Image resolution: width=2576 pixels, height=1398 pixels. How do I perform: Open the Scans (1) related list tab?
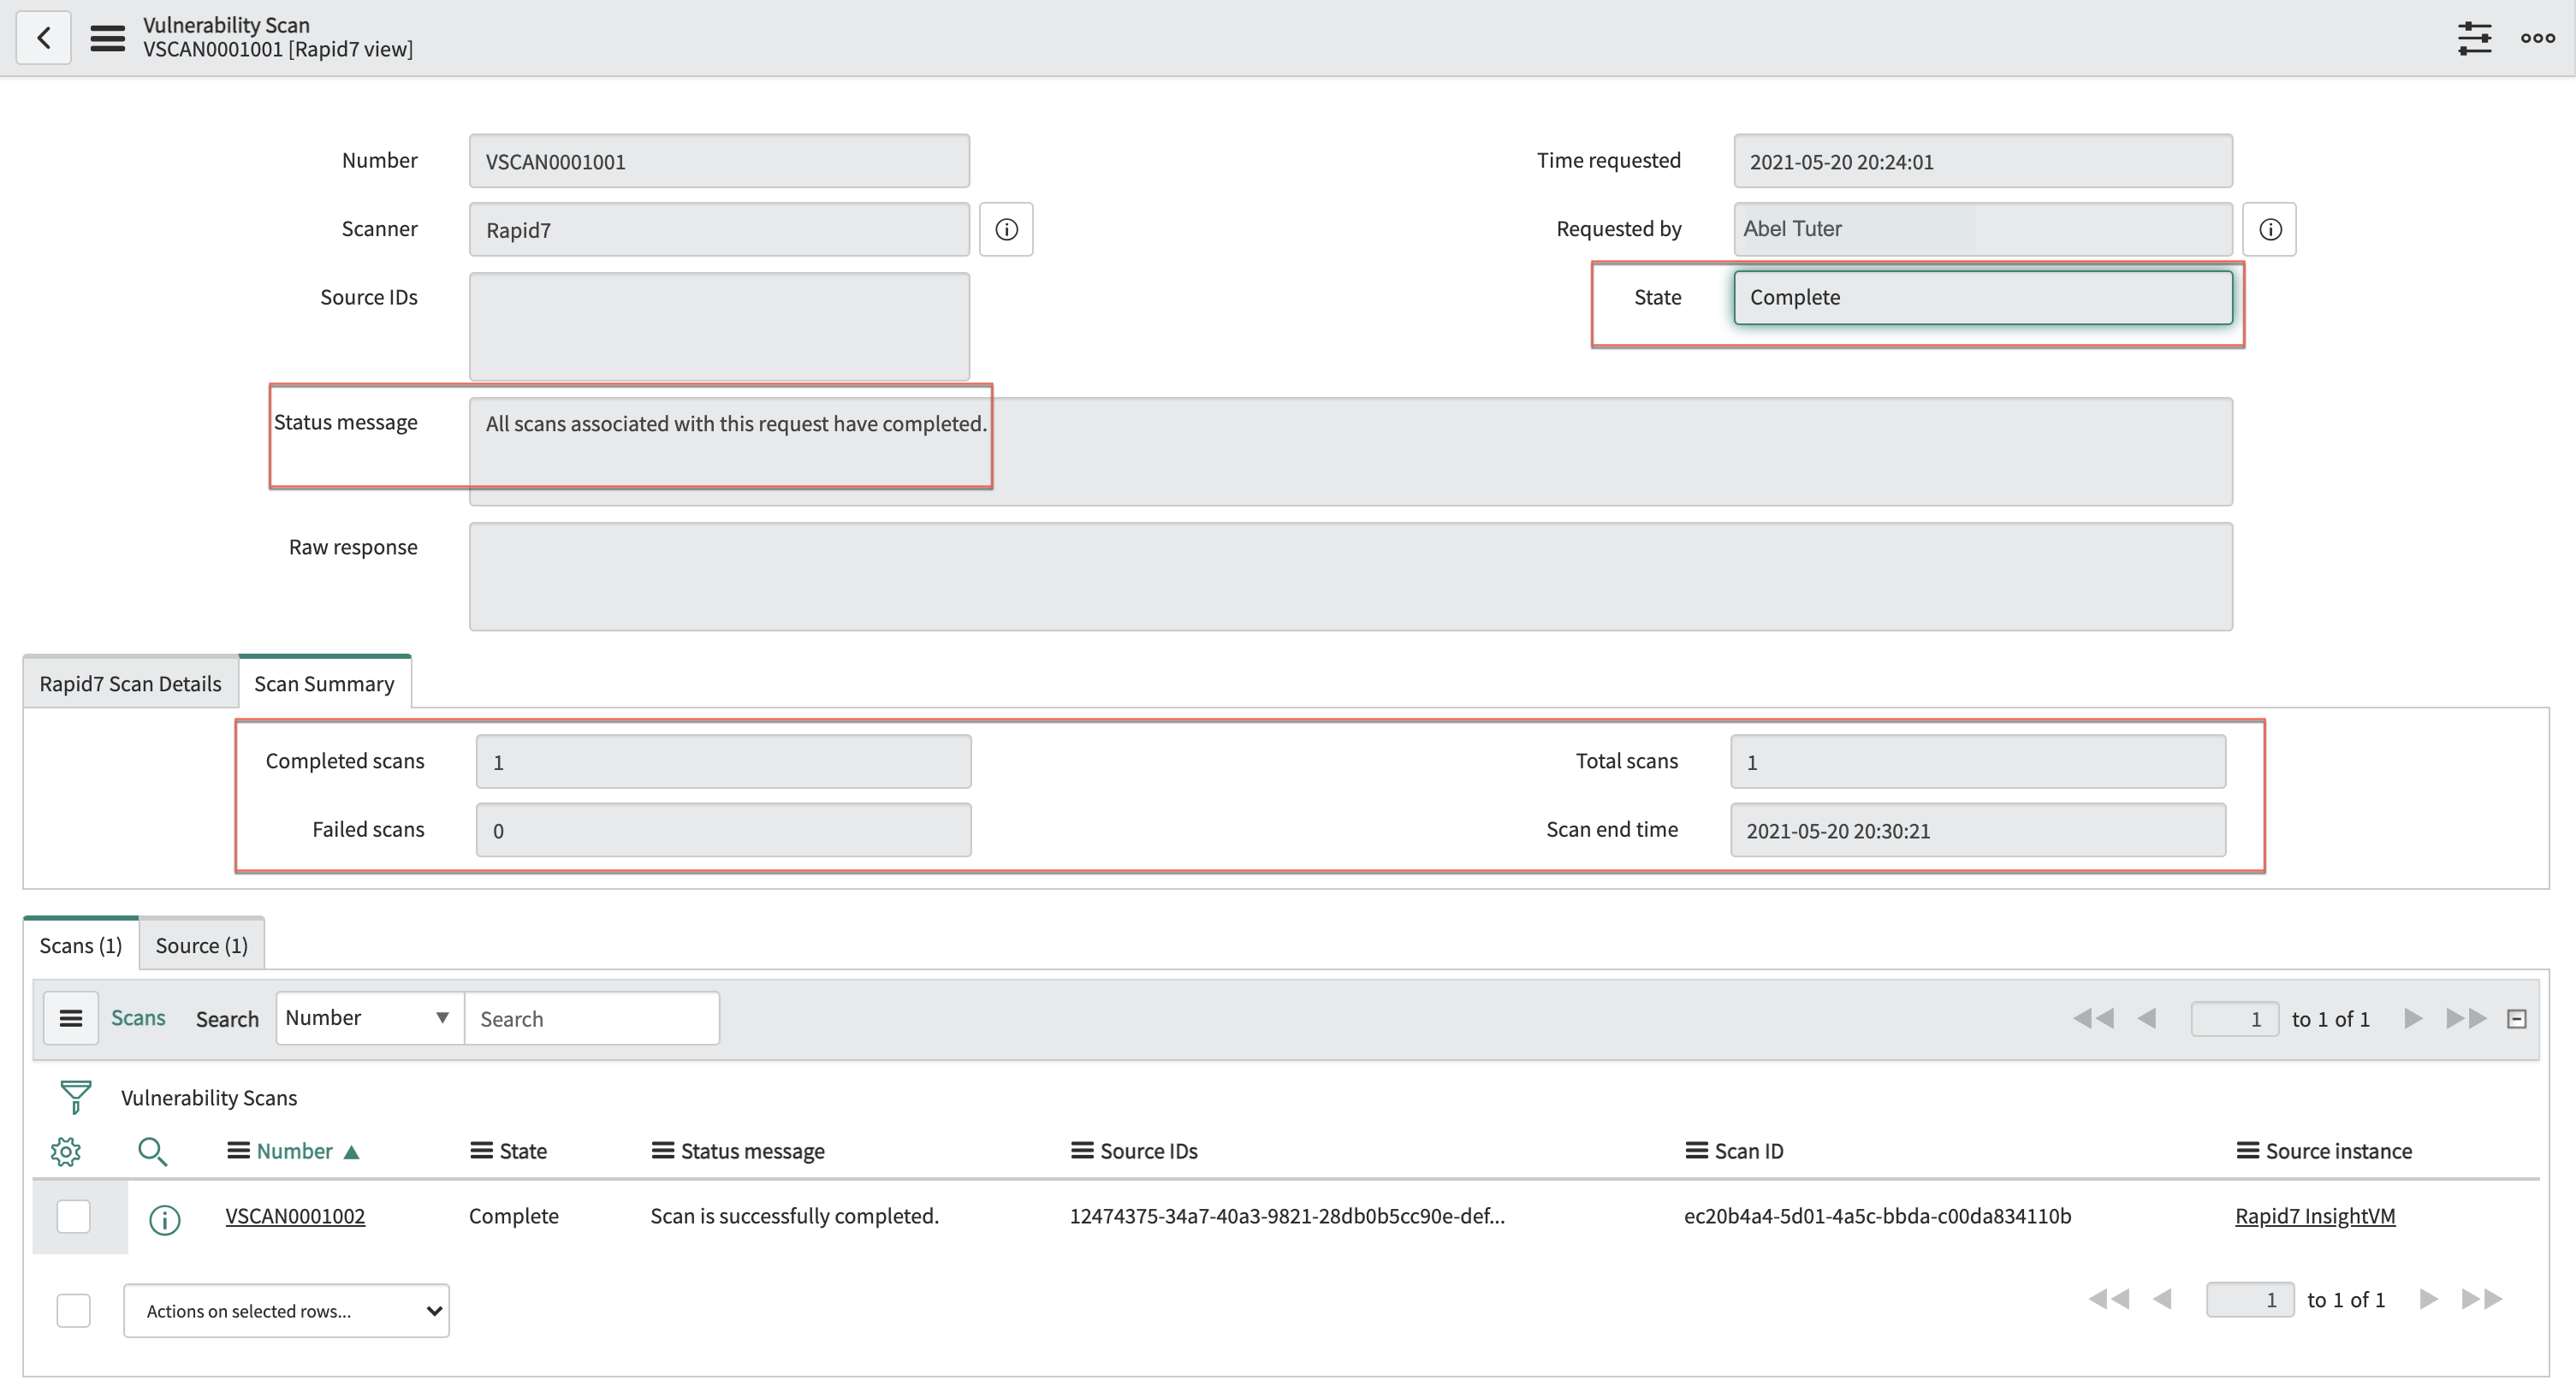81,945
